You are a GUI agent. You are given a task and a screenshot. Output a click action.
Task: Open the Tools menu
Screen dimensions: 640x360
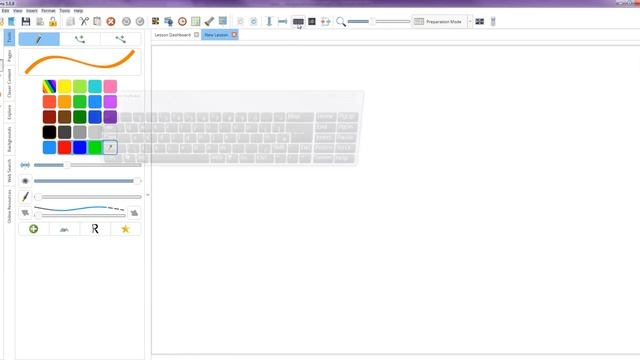[64, 11]
